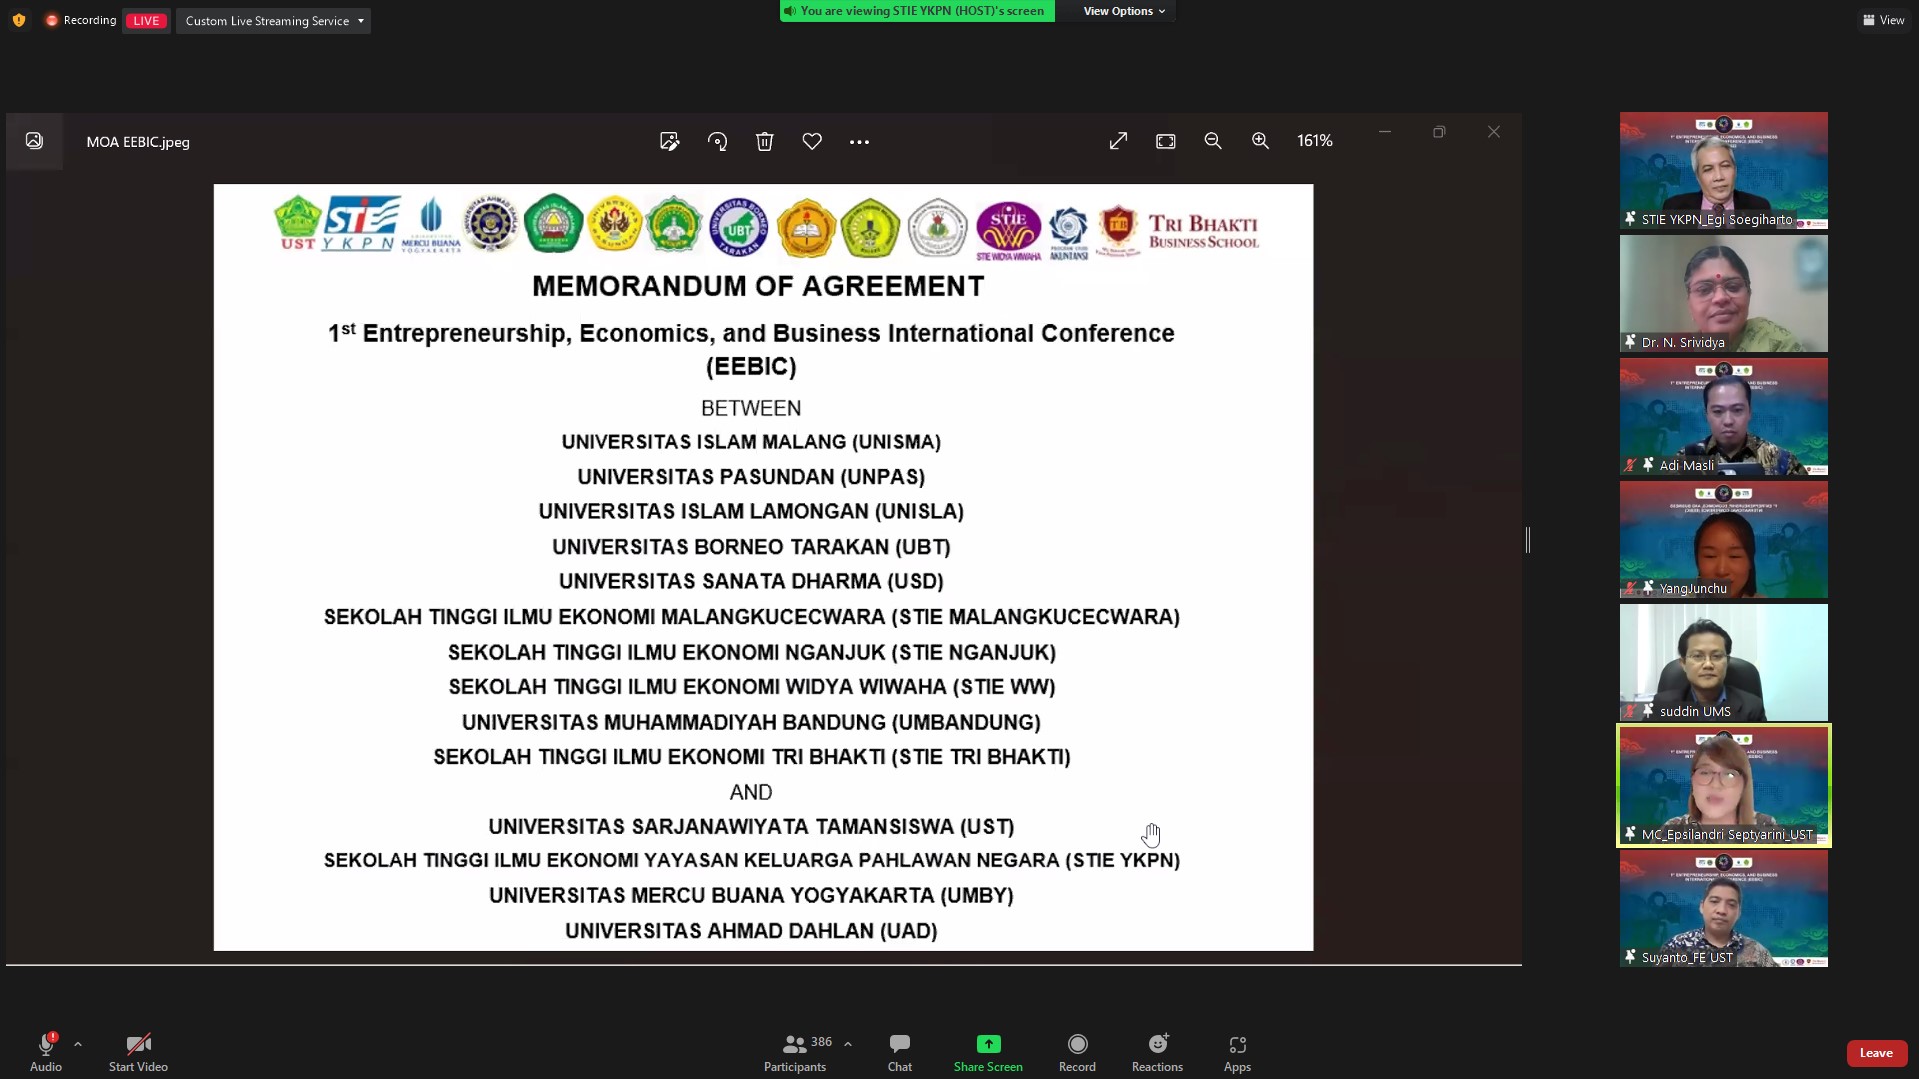Click the Delete trash icon in the Photos toolbar
Viewport: 1919px width, 1079px height.
point(765,142)
